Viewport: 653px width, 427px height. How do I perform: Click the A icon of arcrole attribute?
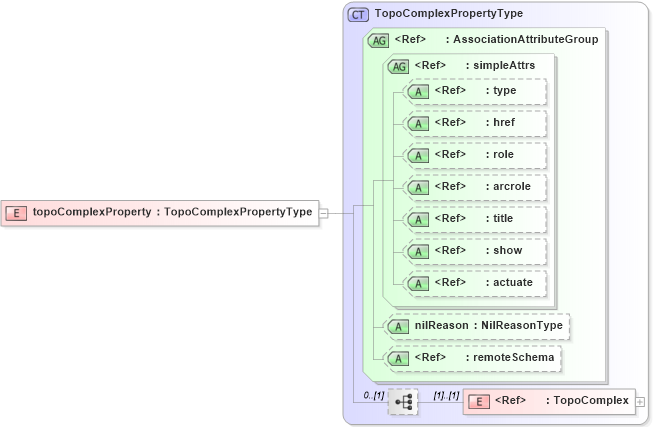[x=418, y=188]
